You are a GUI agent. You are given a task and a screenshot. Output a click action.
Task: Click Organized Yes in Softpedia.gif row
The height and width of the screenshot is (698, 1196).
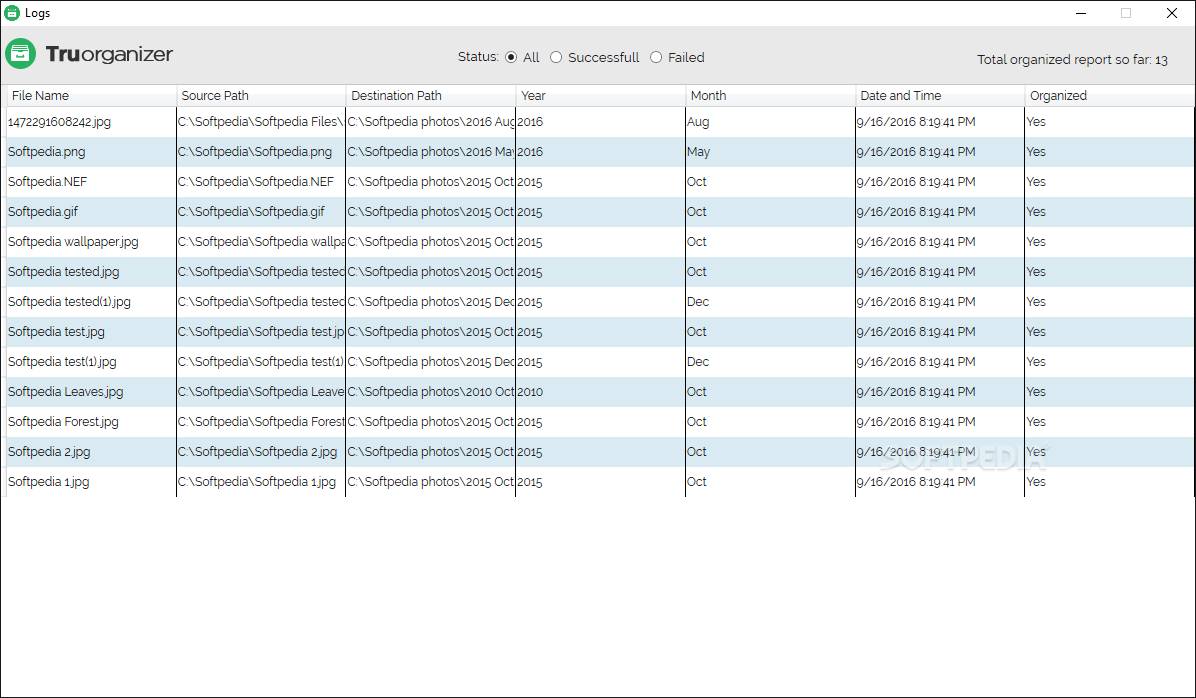1036,211
